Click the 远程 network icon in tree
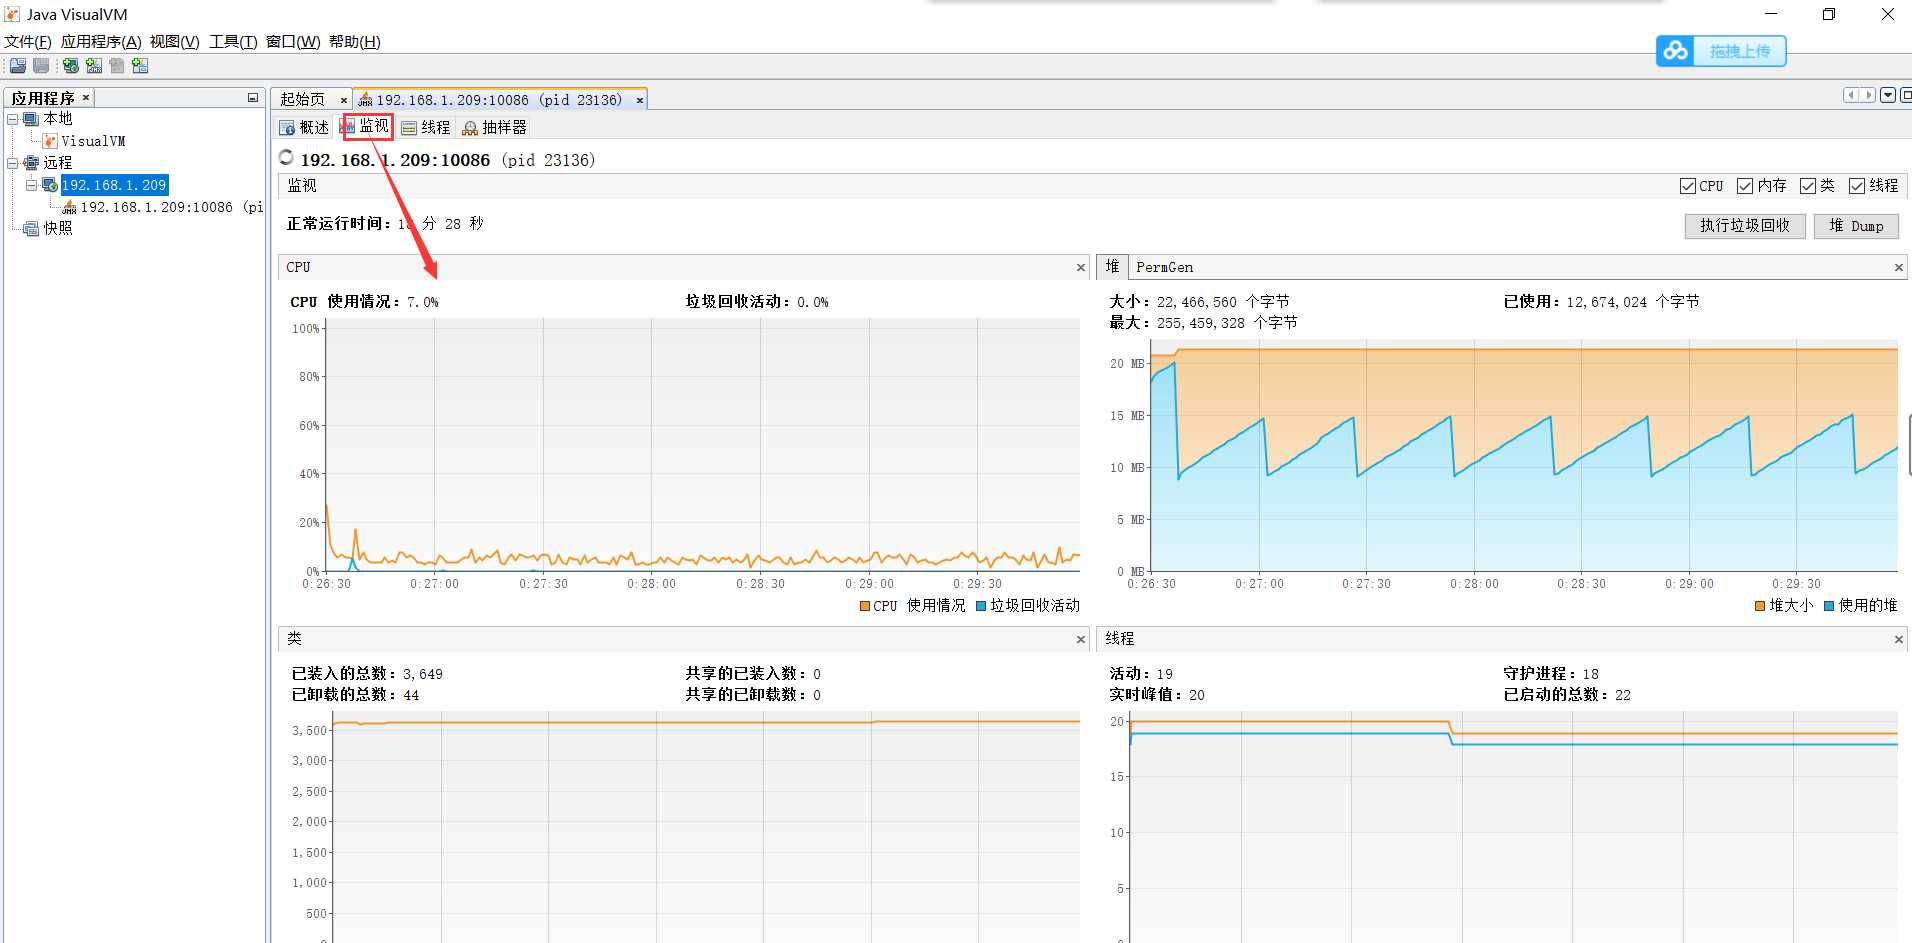This screenshot has width=1912, height=943. (31, 162)
